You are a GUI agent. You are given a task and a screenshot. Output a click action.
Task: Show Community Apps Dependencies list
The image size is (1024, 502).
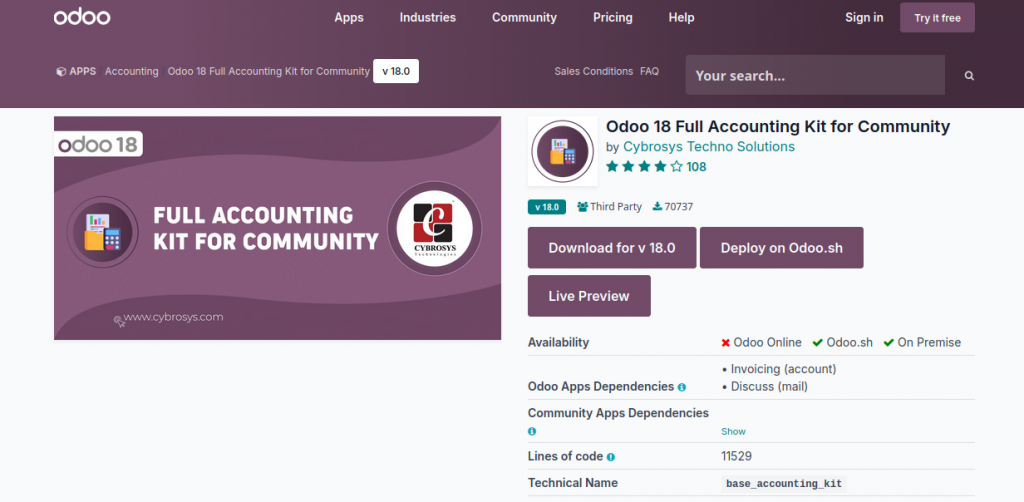pyautogui.click(x=733, y=432)
